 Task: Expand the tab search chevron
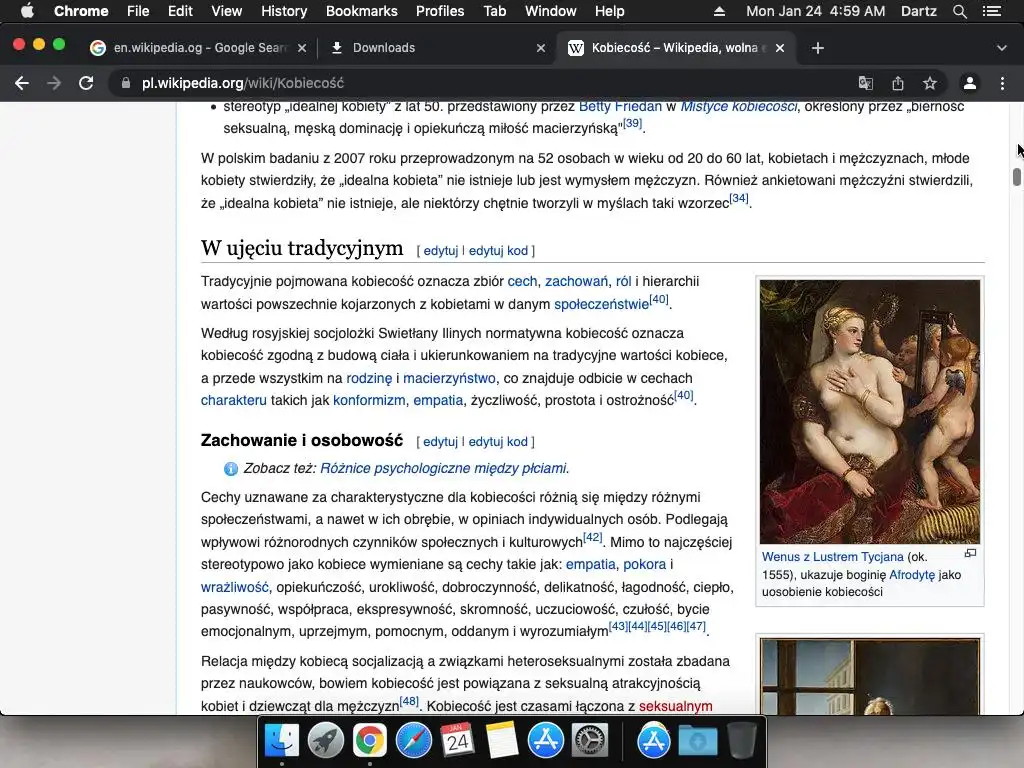1002,48
